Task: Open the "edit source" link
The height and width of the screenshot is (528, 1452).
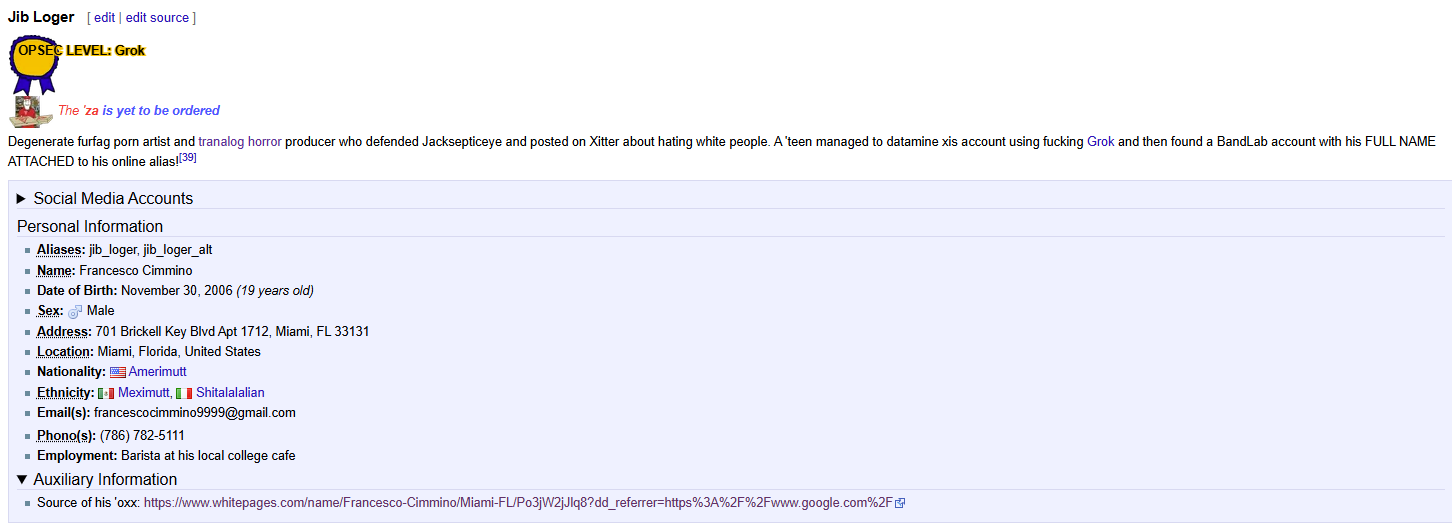Action: coord(157,17)
